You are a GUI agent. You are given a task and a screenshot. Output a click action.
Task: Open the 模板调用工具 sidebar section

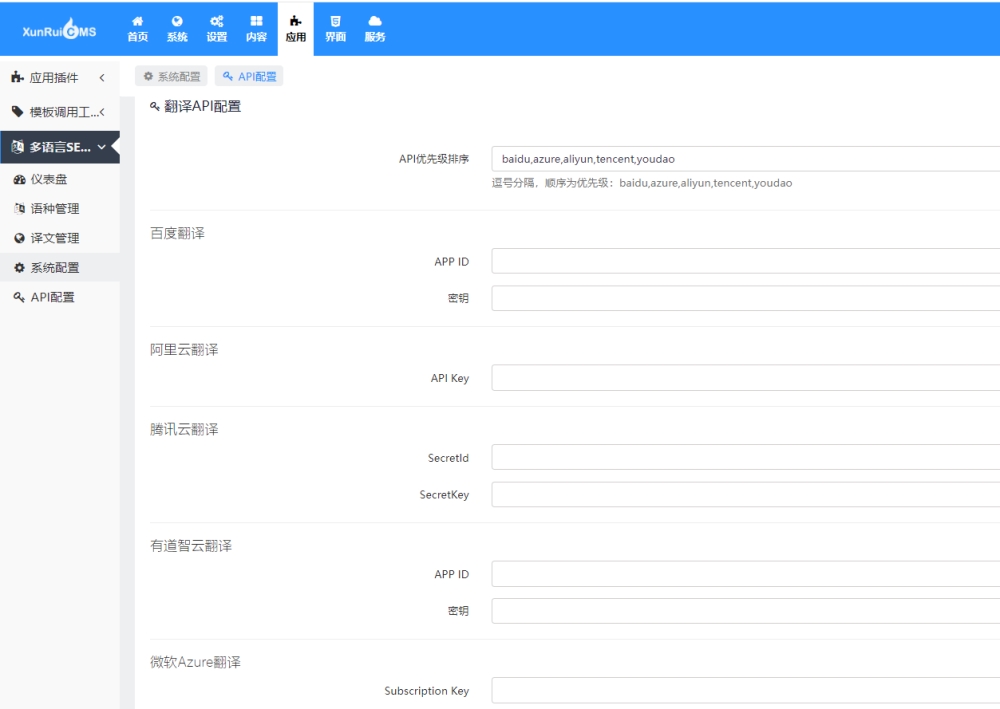click(x=60, y=112)
